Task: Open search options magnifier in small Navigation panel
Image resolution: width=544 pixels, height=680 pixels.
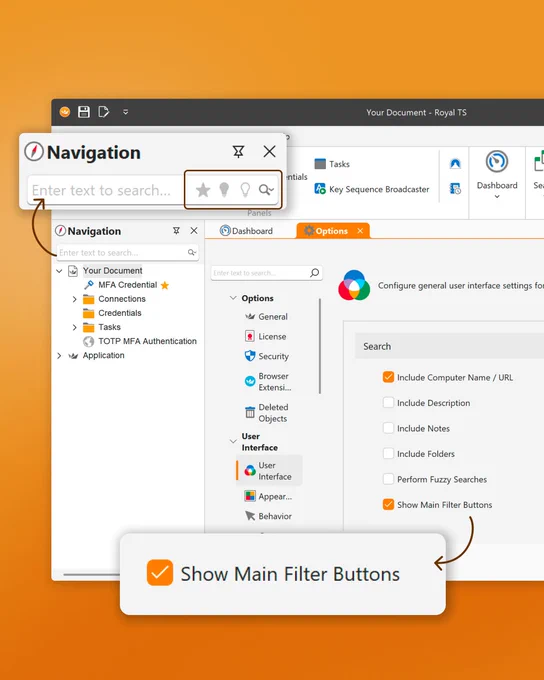Action: pyautogui.click(x=192, y=252)
